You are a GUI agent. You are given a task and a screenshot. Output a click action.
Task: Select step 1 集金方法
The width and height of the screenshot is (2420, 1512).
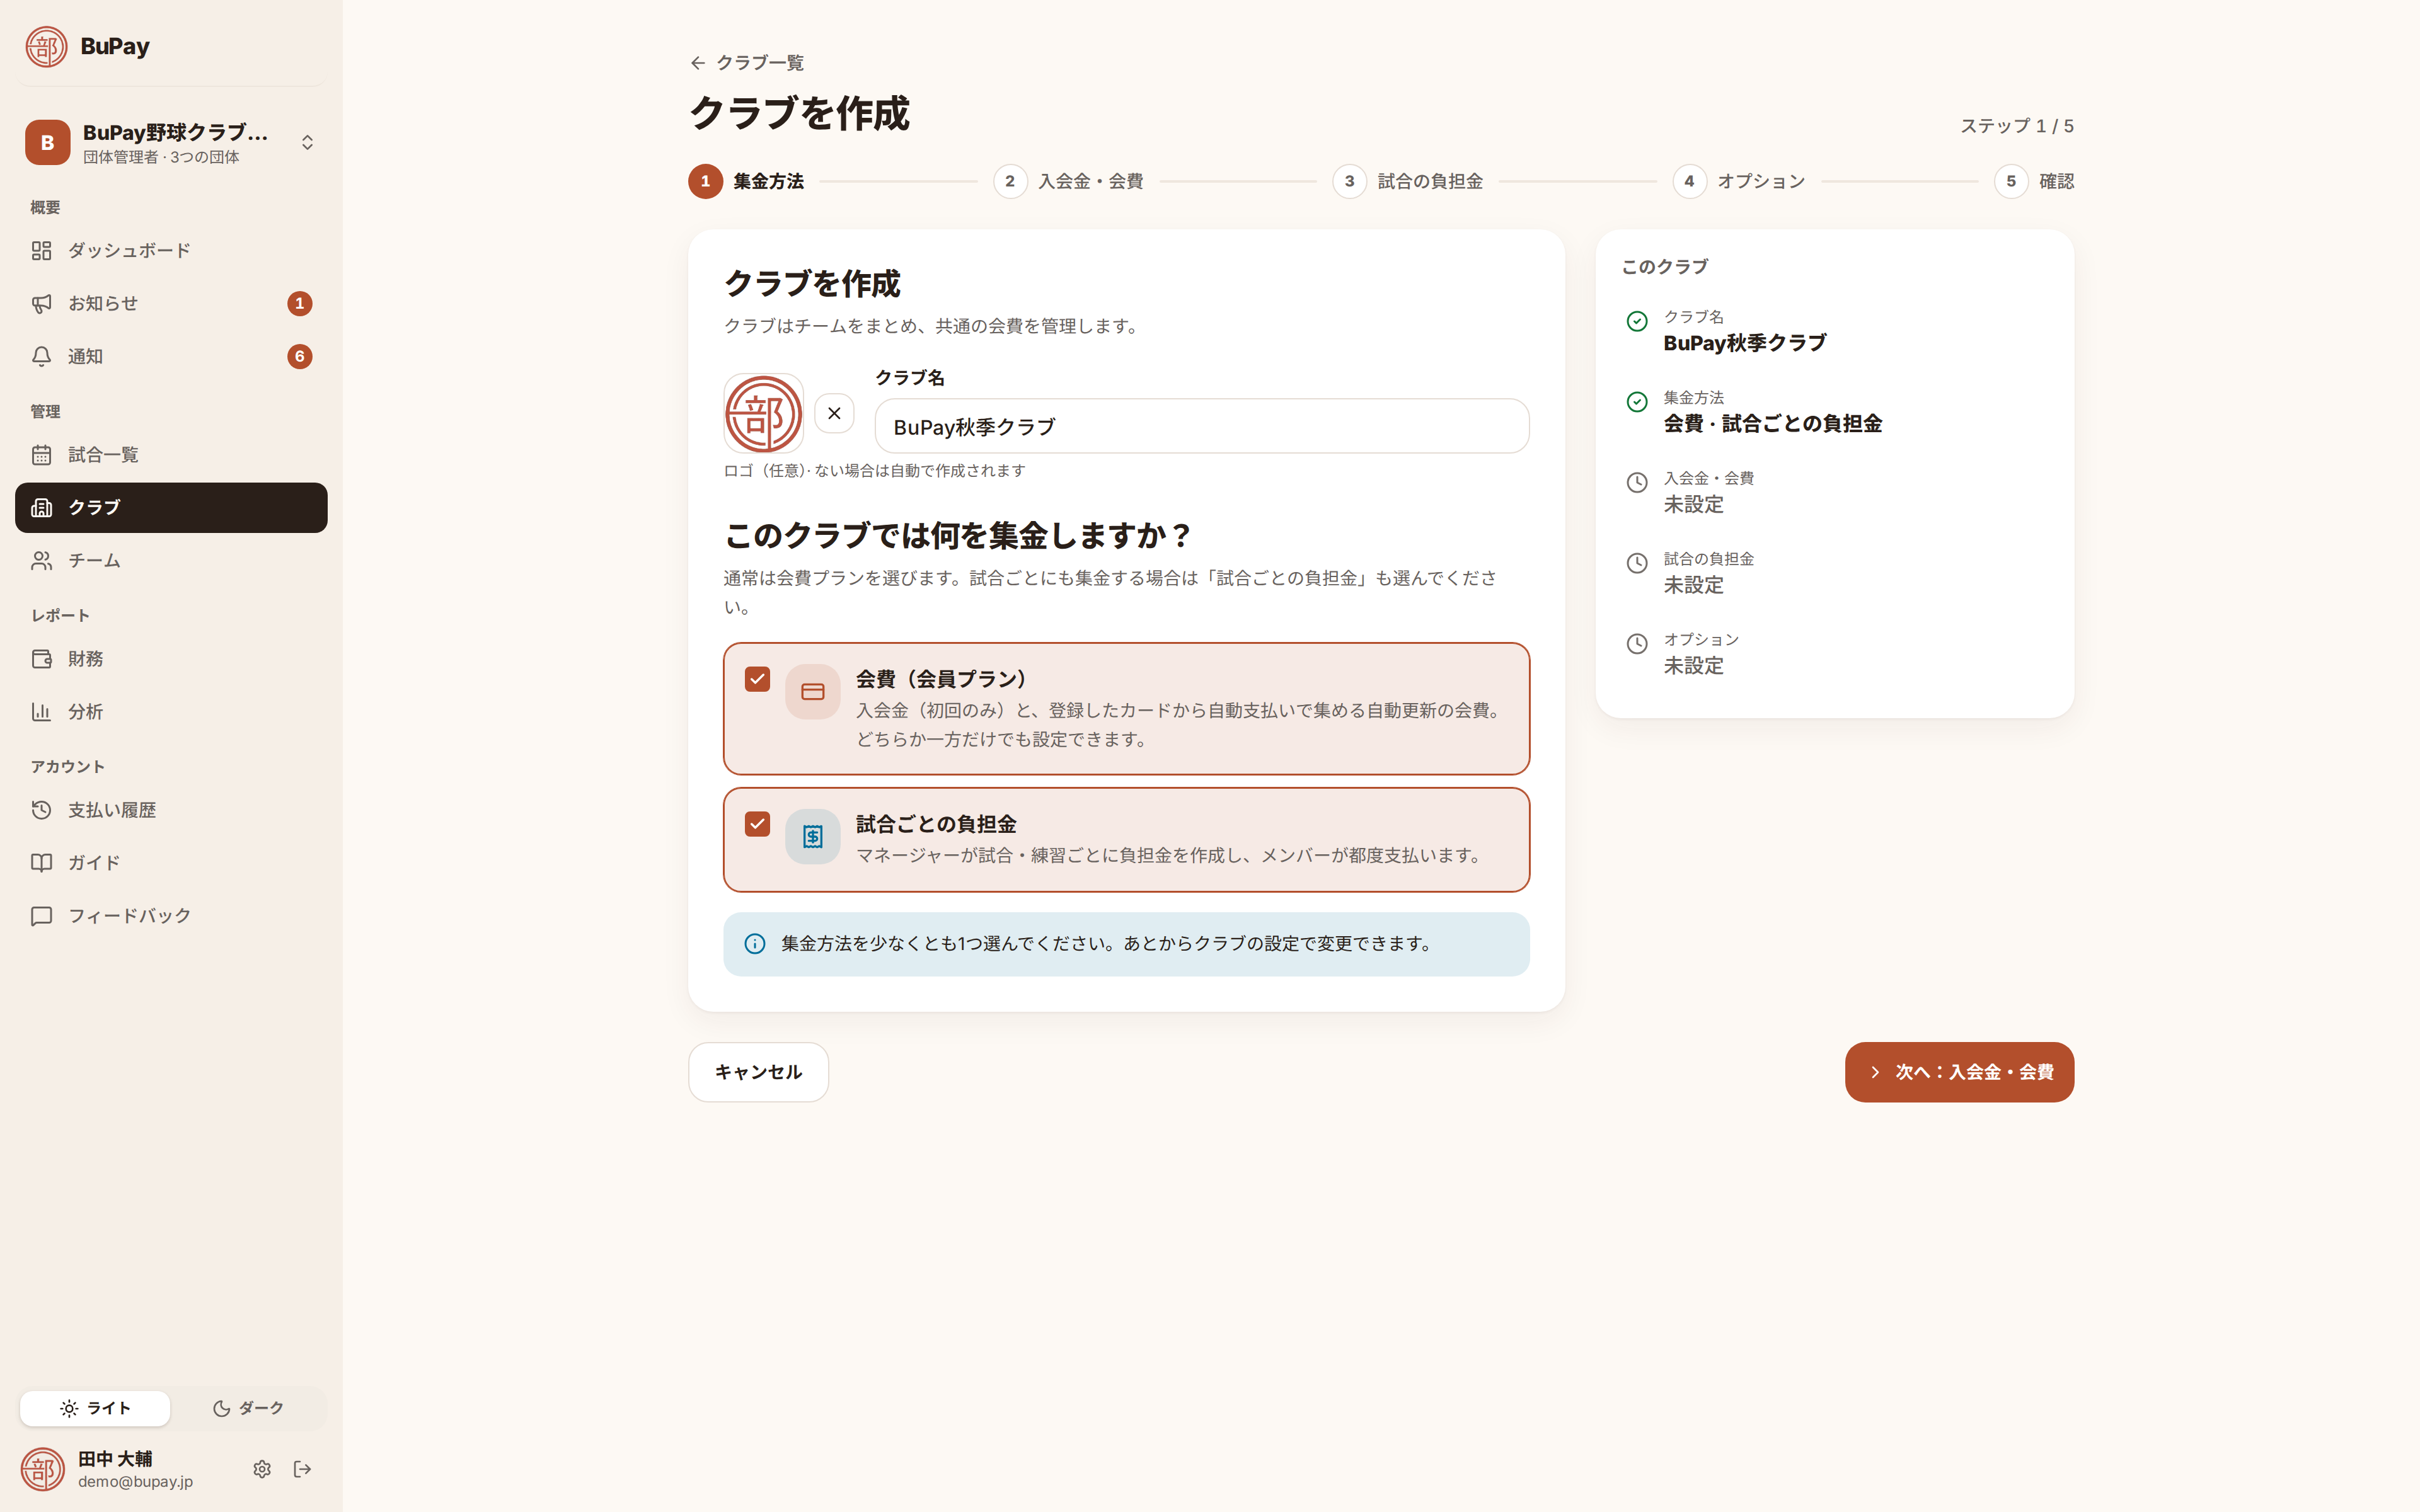pos(746,181)
